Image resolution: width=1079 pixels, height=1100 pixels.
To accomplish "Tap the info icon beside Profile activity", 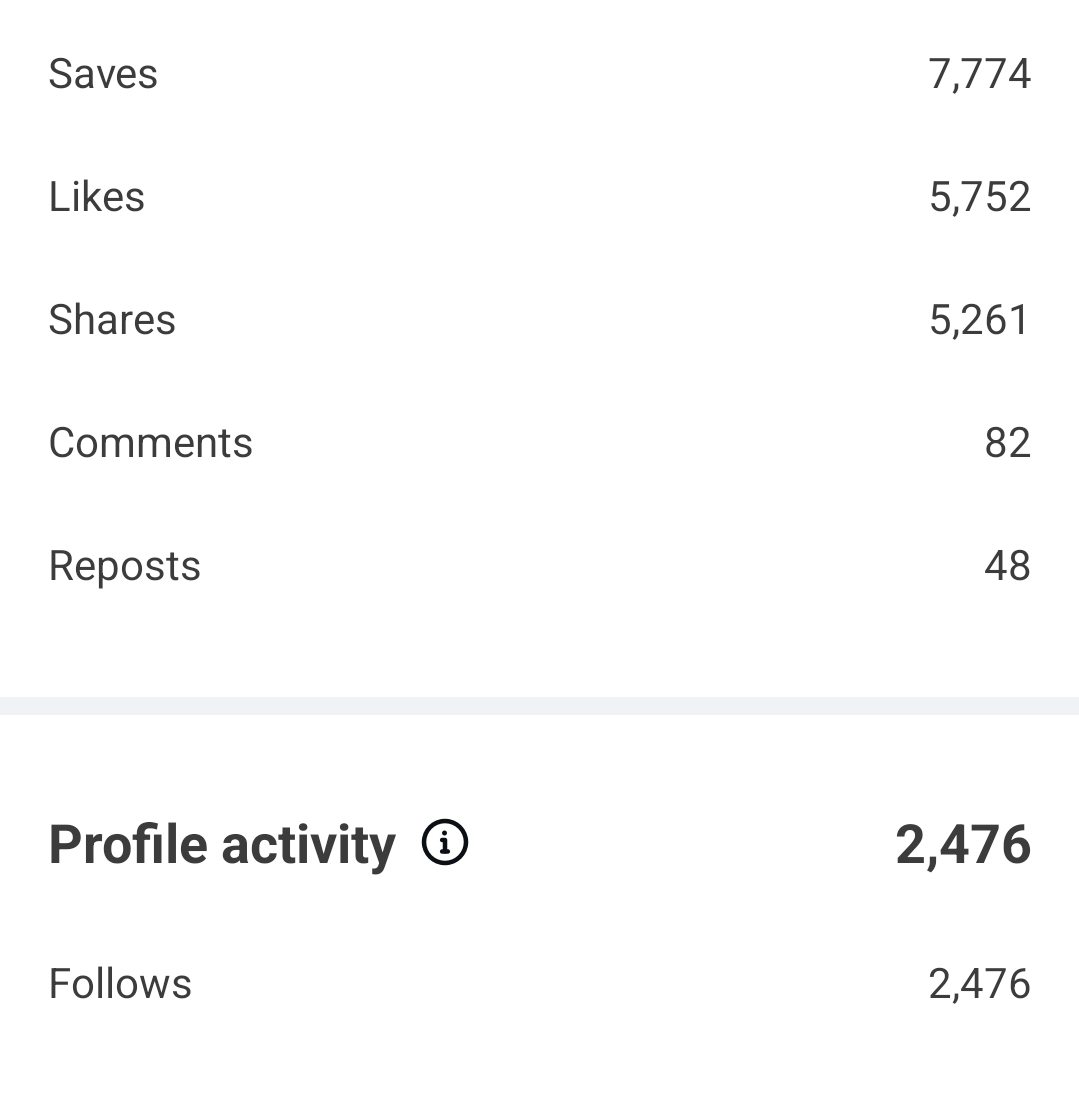I will [445, 842].
